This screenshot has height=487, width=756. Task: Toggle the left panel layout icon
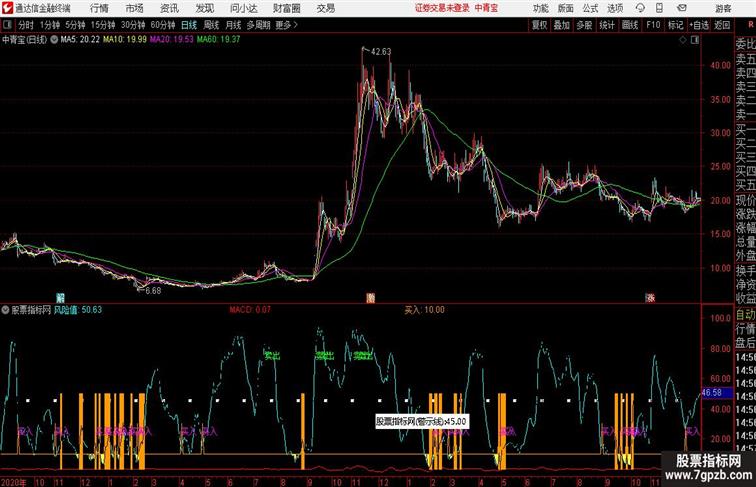click(7, 25)
